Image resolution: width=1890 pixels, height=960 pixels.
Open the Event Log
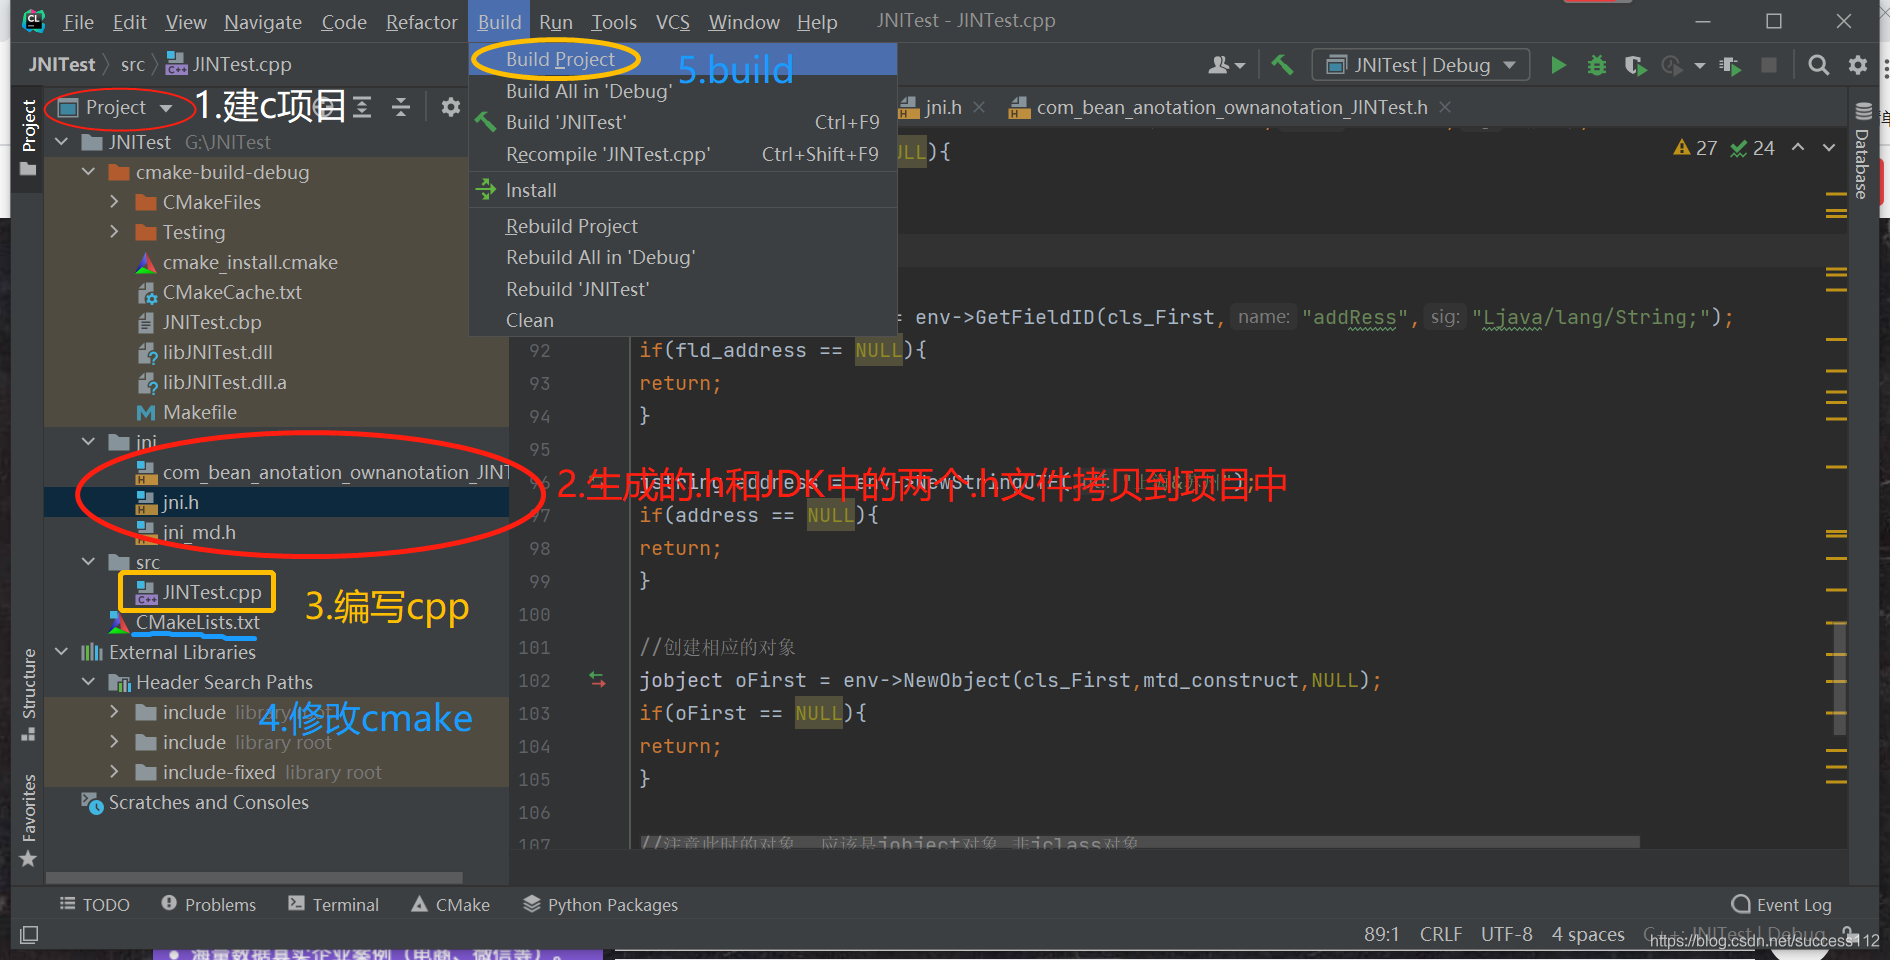(1782, 905)
